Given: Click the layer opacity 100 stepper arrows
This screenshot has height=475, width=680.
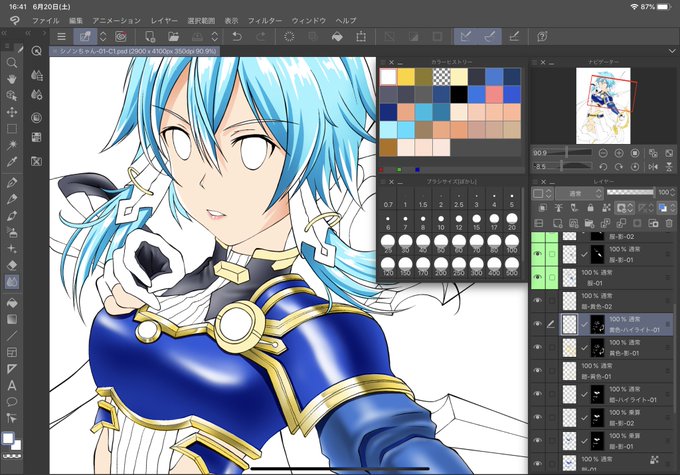Looking at the screenshot, I should click(673, 192).
